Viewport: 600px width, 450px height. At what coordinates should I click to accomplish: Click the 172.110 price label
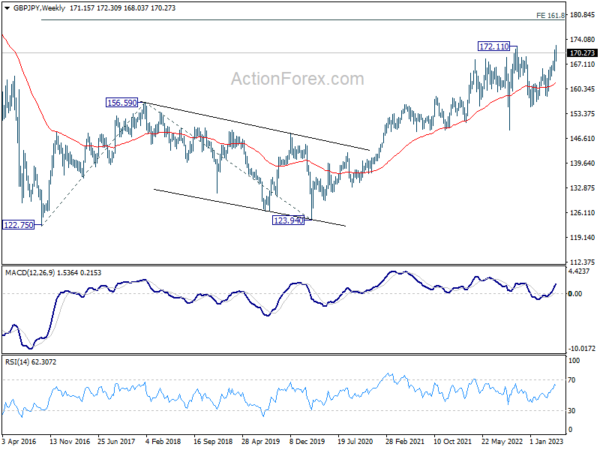click(494, 47)
